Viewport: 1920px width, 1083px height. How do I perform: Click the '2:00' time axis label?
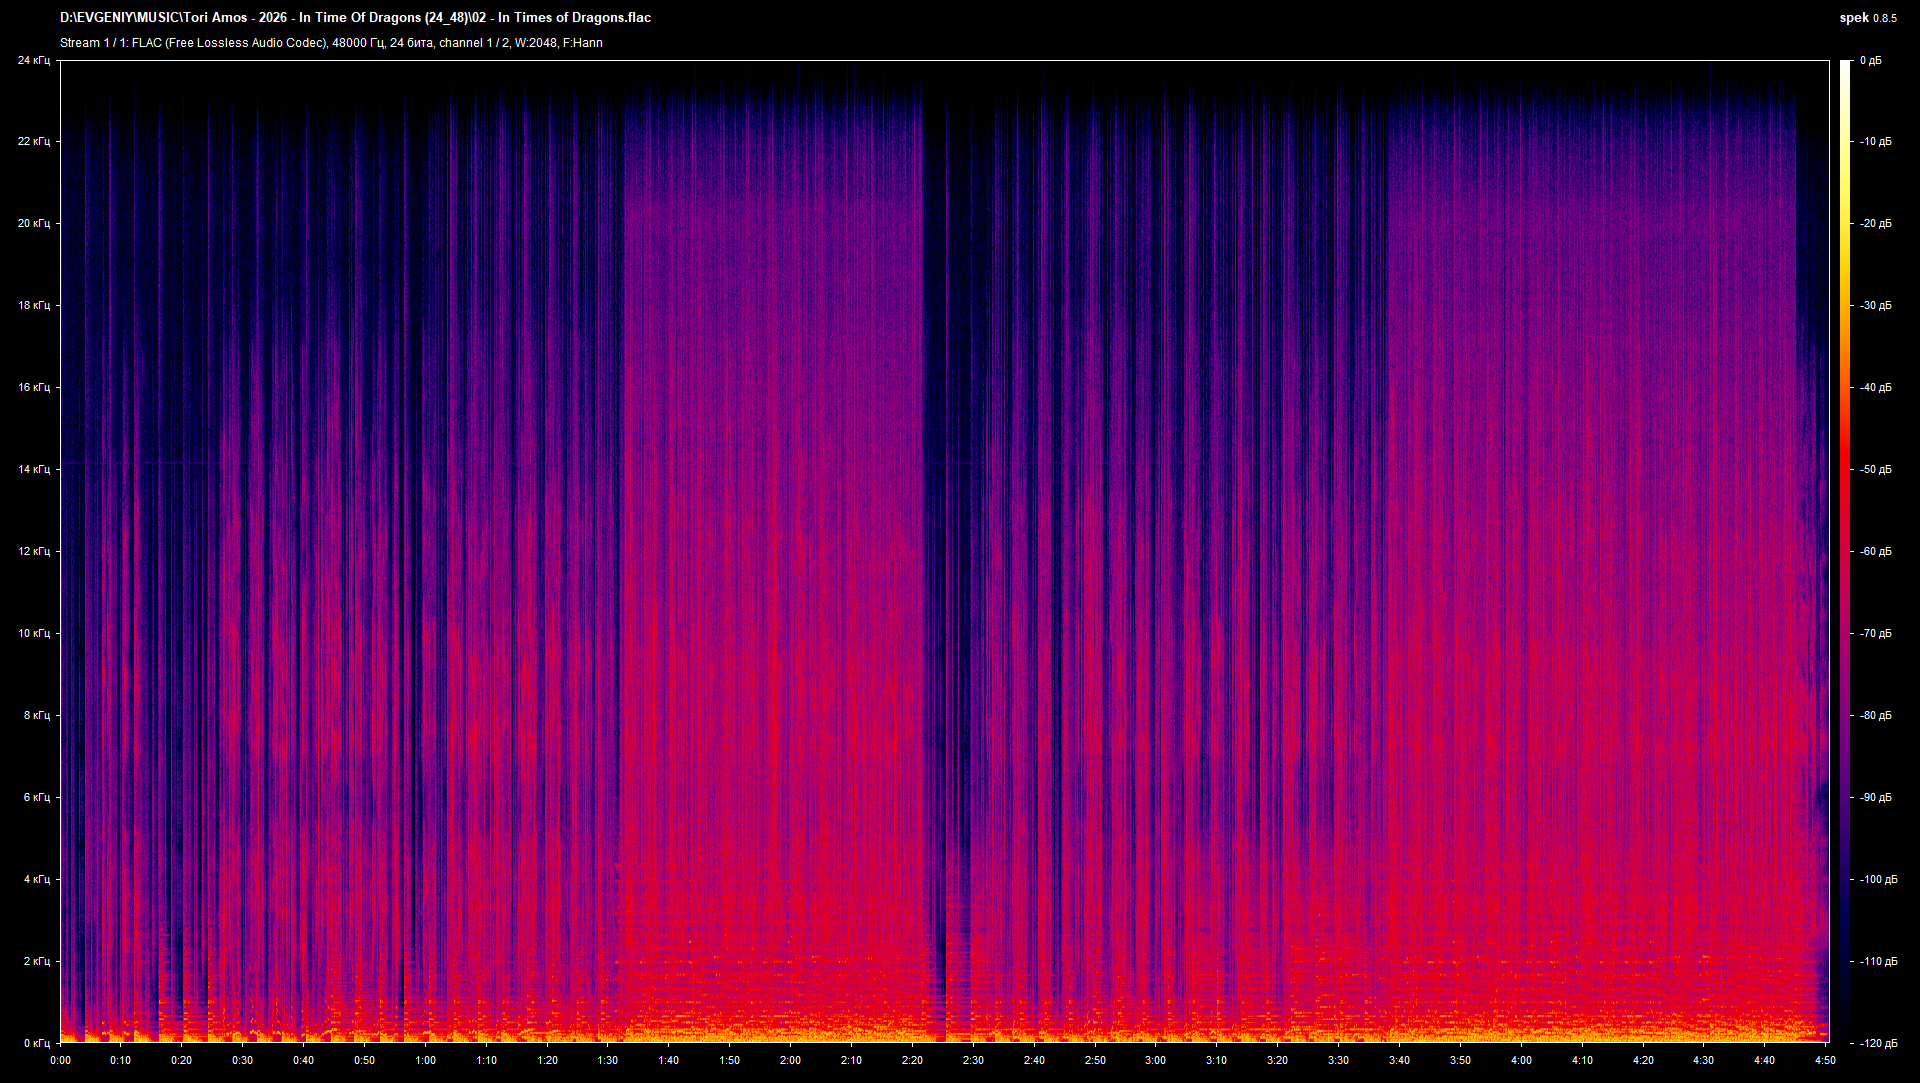tap(791, 1061)
